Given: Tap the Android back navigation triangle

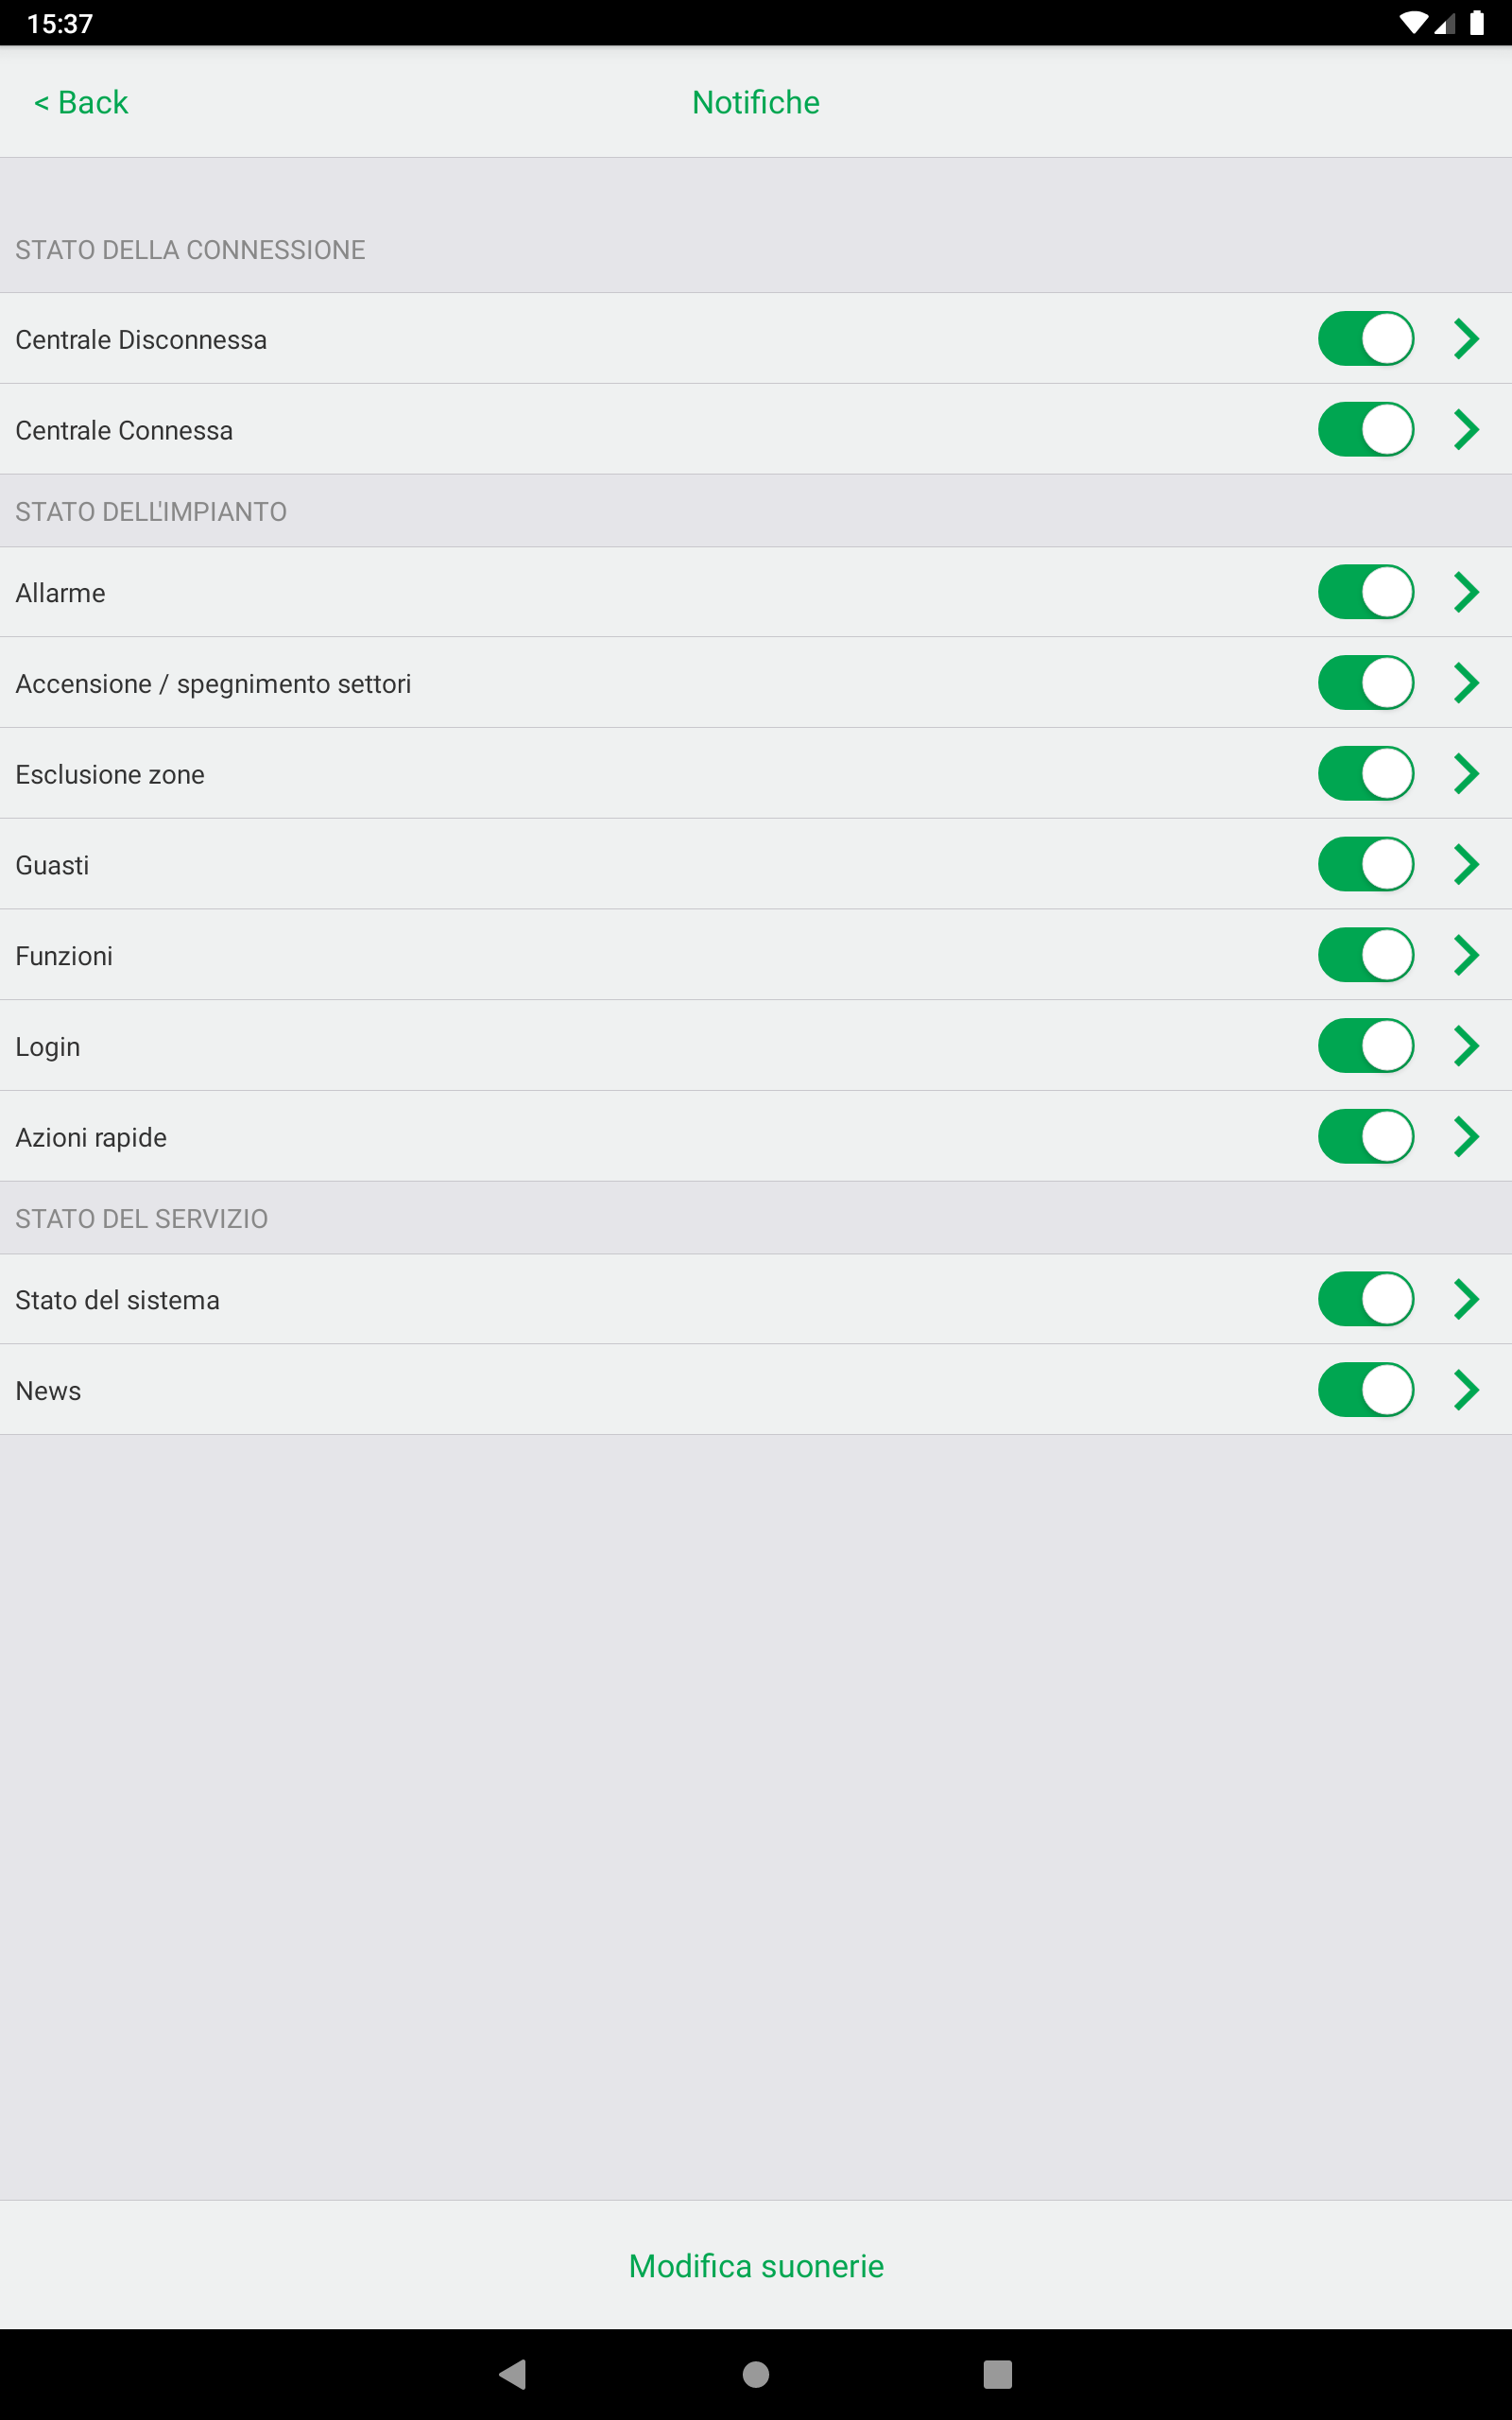Looking at the screenshot, I should [x=513, y=2373].
